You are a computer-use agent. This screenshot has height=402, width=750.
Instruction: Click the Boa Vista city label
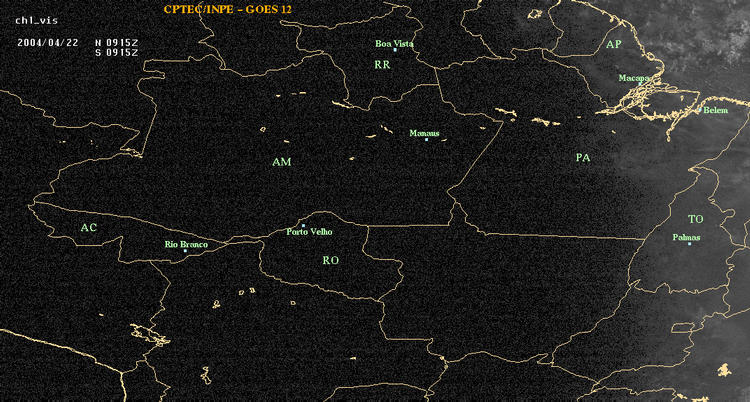pos(394,44)
